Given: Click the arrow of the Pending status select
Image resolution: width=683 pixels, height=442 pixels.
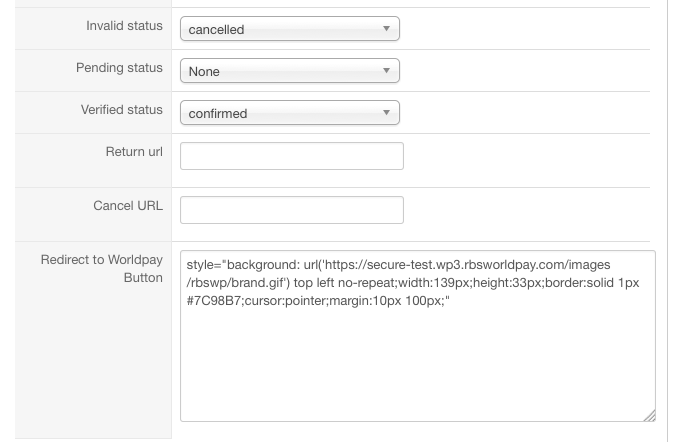Looking at the screenshot, I should coord(386,72).
